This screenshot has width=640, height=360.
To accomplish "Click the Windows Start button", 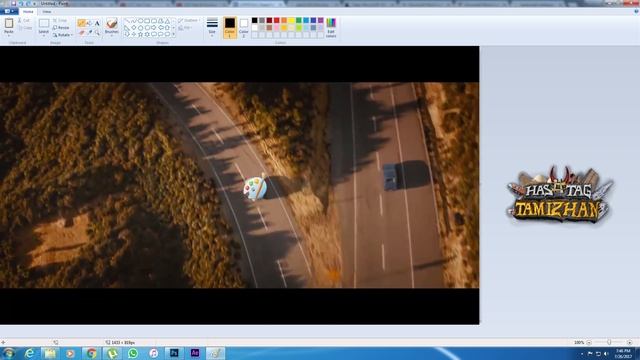I will (9, 353).
